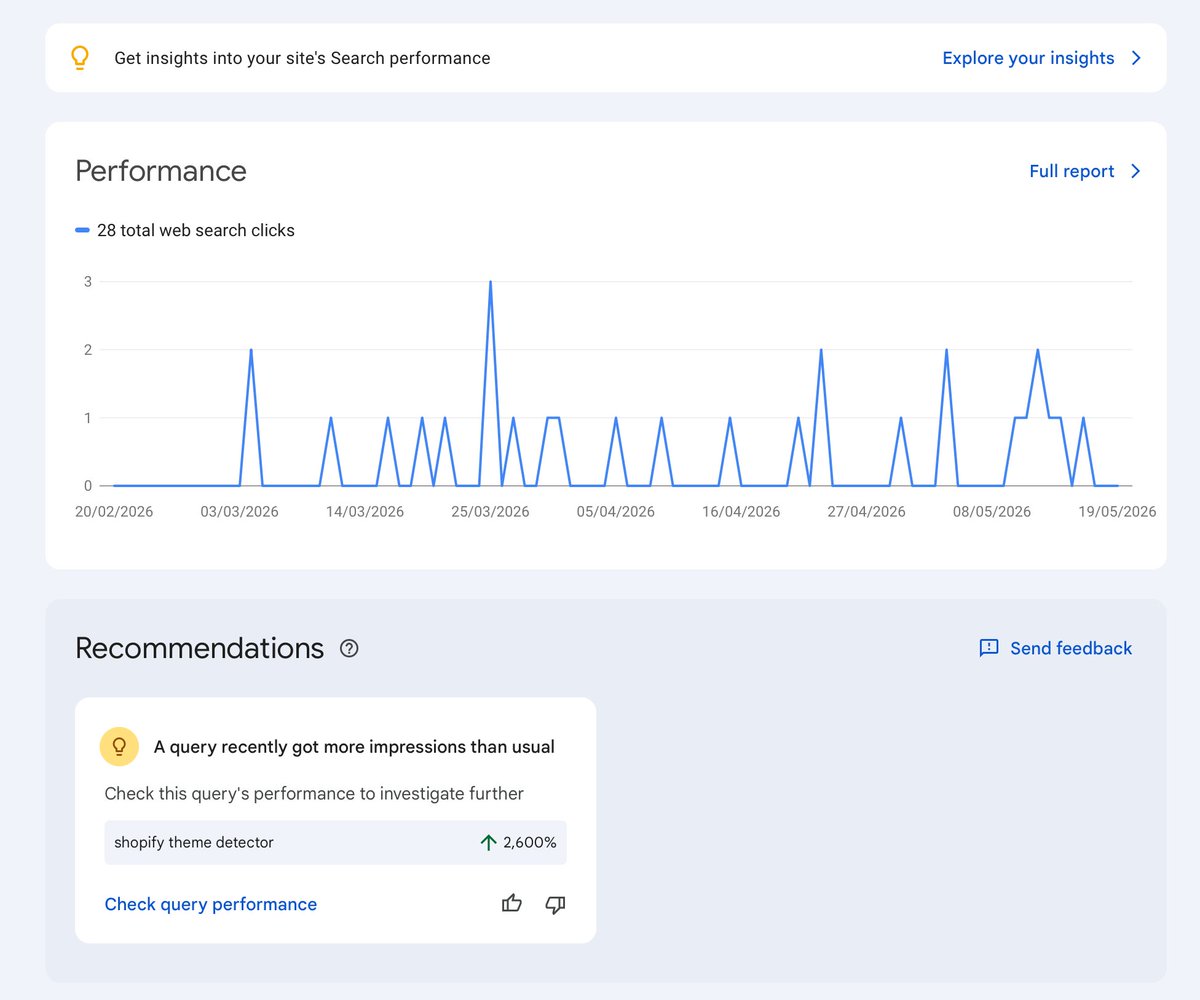Click the chevron next to Full report
The image size is (1200, 1000).
[1136, 171]
